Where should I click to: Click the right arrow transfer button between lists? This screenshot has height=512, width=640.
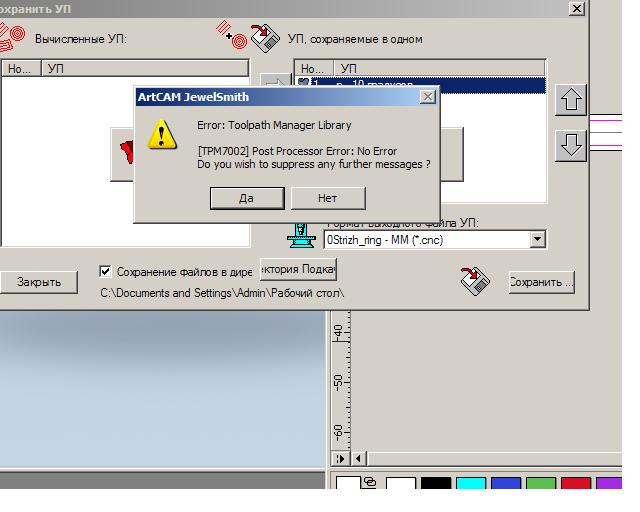click(274, 82)
